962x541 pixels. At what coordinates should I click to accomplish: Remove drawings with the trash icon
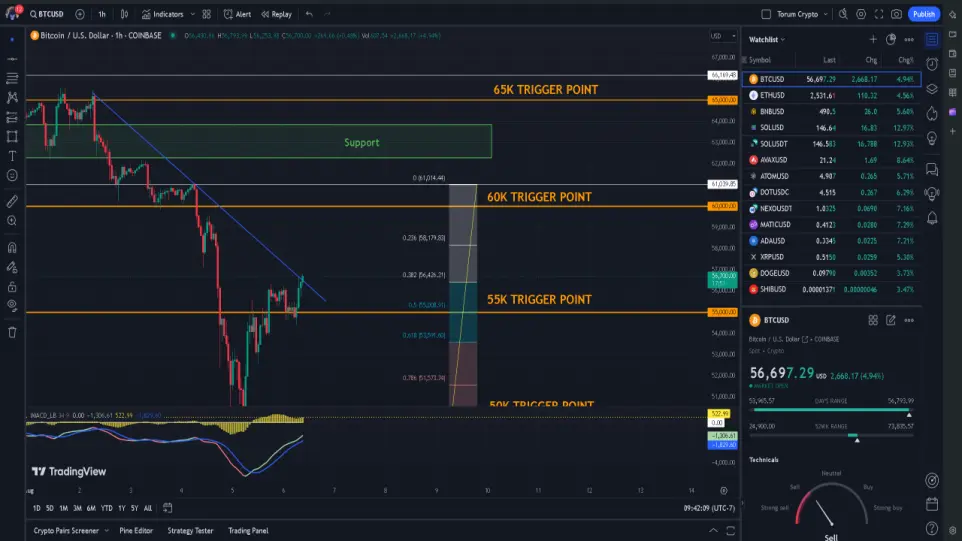click(x=12, y=332)
